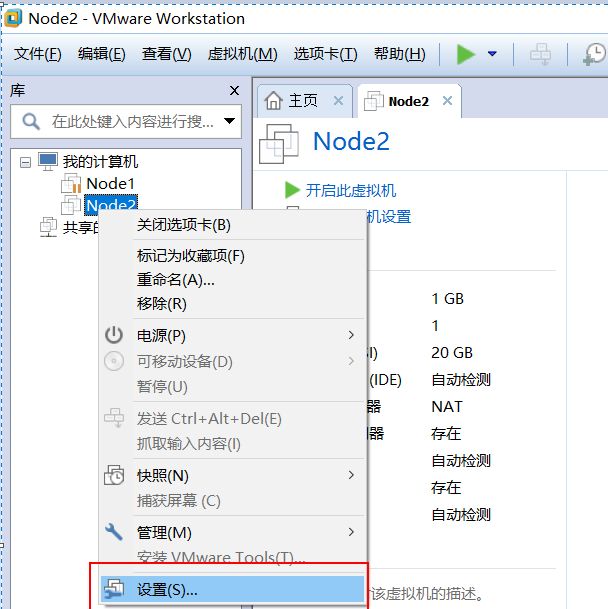The height and width of the screenshot is (609, 608).
Task: Open the library search filter dropdown arrow
Action: click(230, 121)
